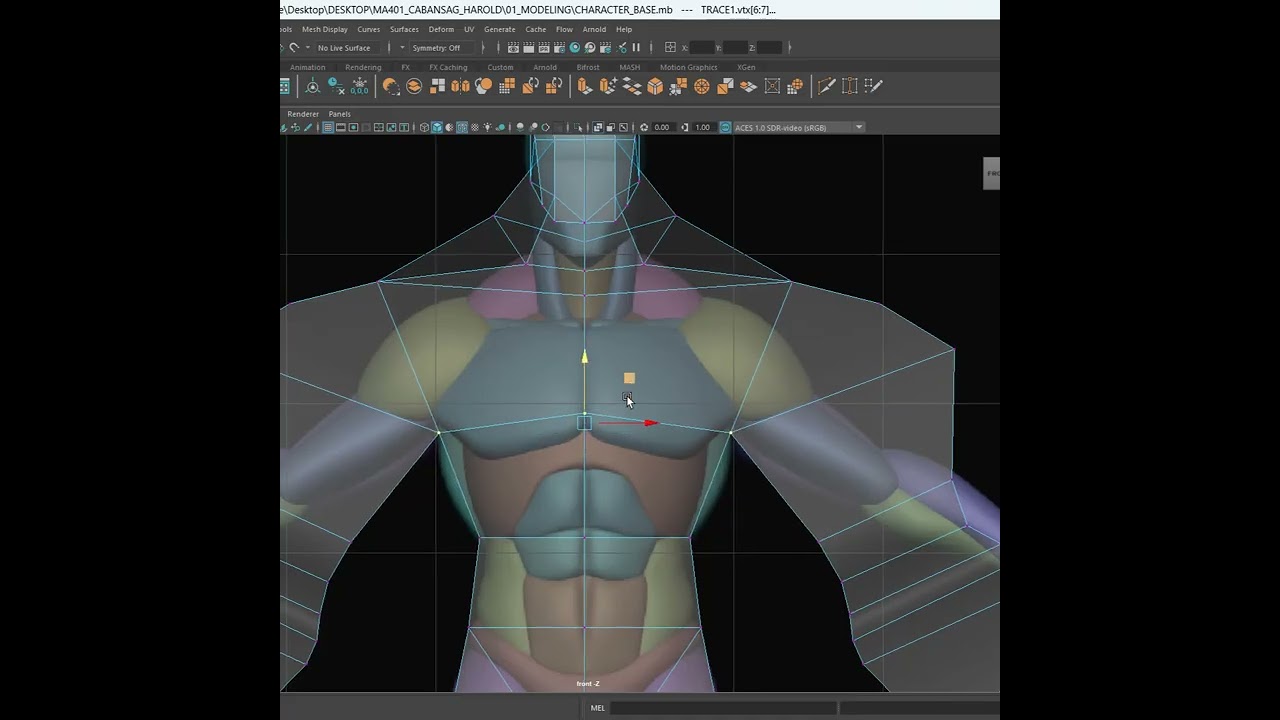Click the Freeze Transformations 0,0,0 icon
Viewport: 1280px width, 720px height.
[359, 86]
